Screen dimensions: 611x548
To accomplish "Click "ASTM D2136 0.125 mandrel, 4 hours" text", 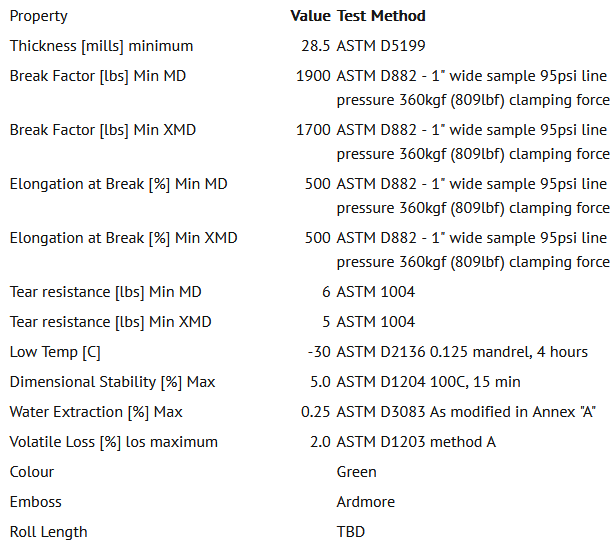I will 462,352.
